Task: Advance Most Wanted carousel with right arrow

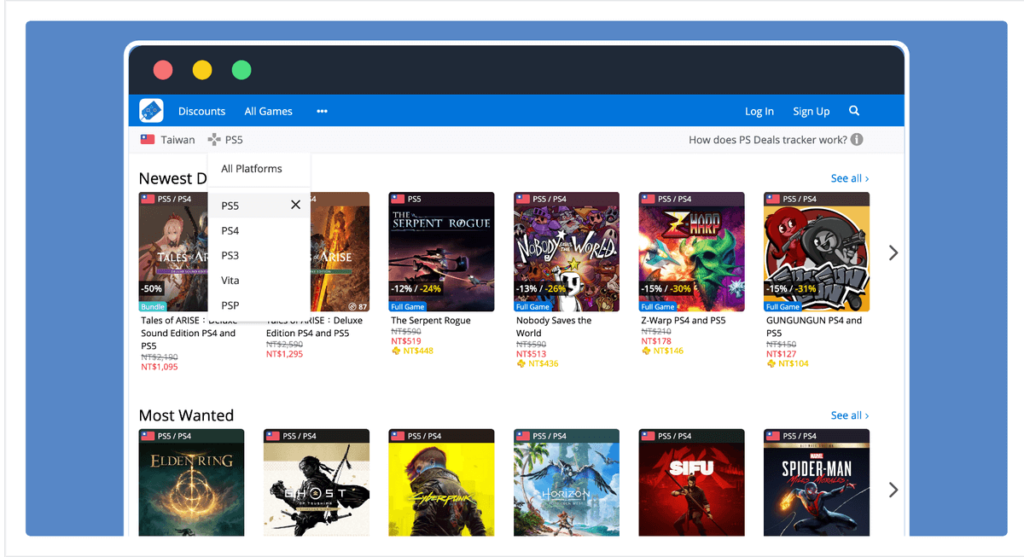Action: (x=893, y=490)
